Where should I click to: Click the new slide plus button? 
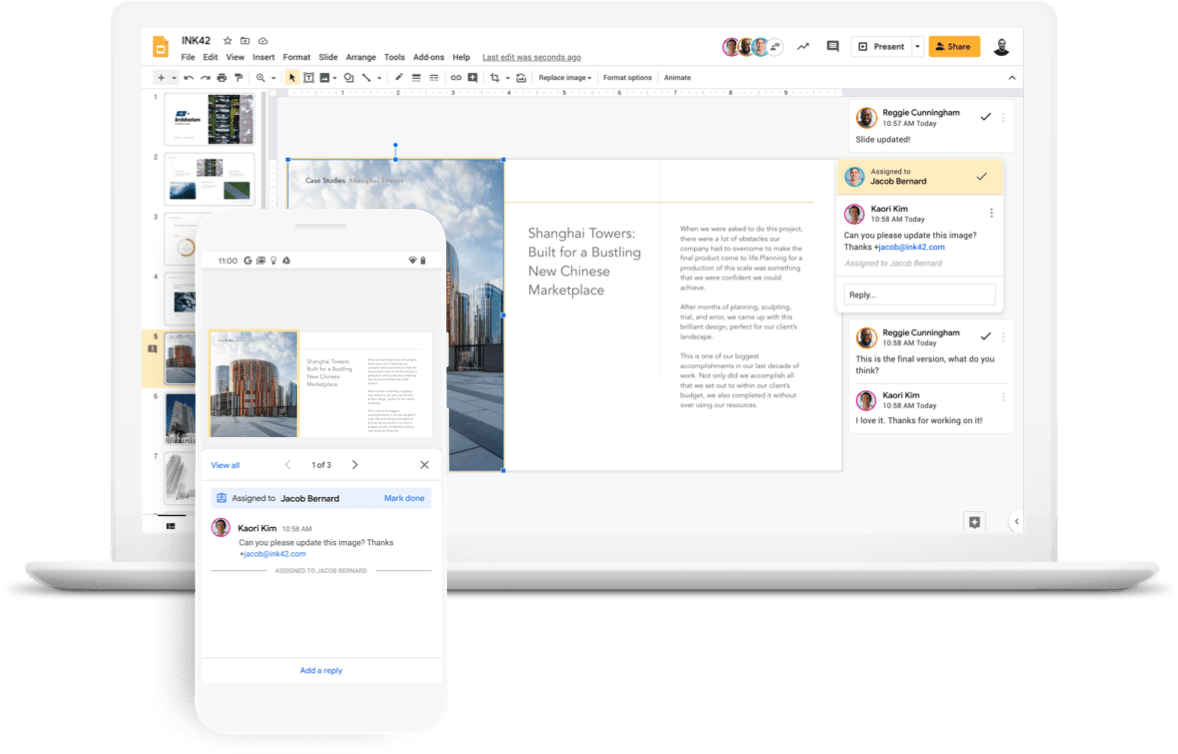[x=161, y=77]
